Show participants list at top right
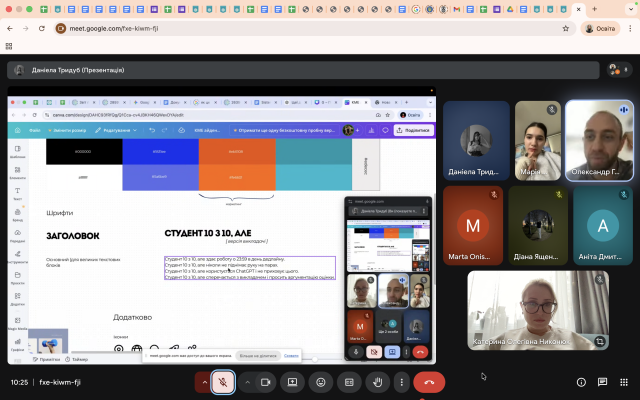640x400 pixels. pyautogui.click(x=616, y=70)
